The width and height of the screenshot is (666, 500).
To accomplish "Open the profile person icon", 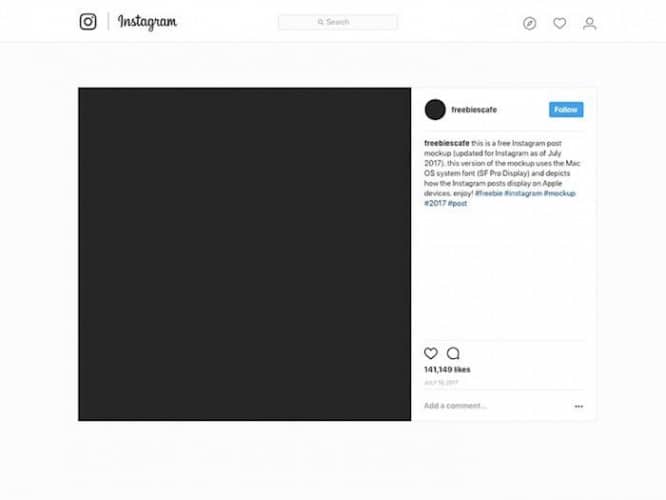I will [x=590, y=23].
